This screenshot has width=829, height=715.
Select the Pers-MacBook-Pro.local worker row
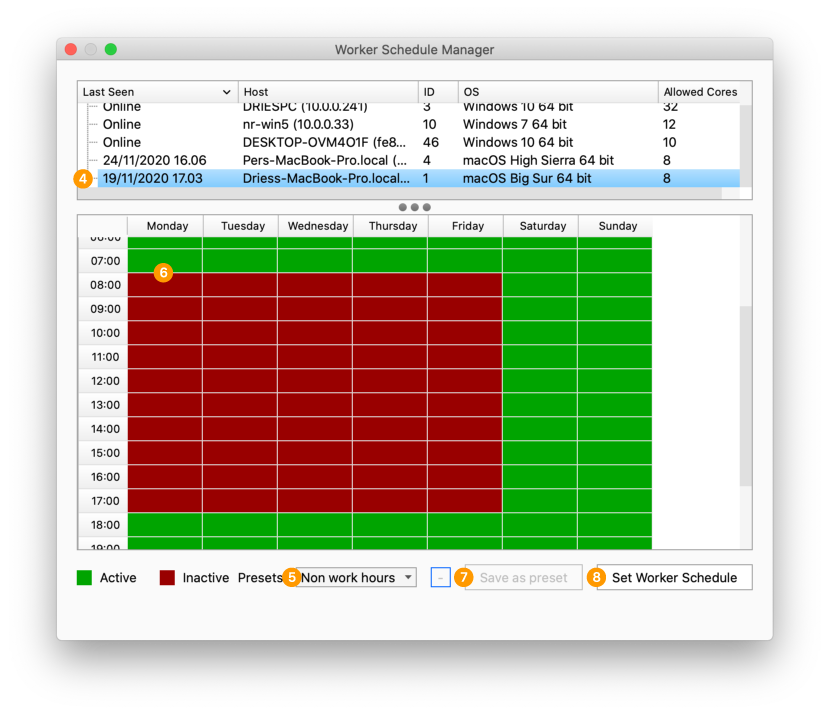tap(326, 160)
